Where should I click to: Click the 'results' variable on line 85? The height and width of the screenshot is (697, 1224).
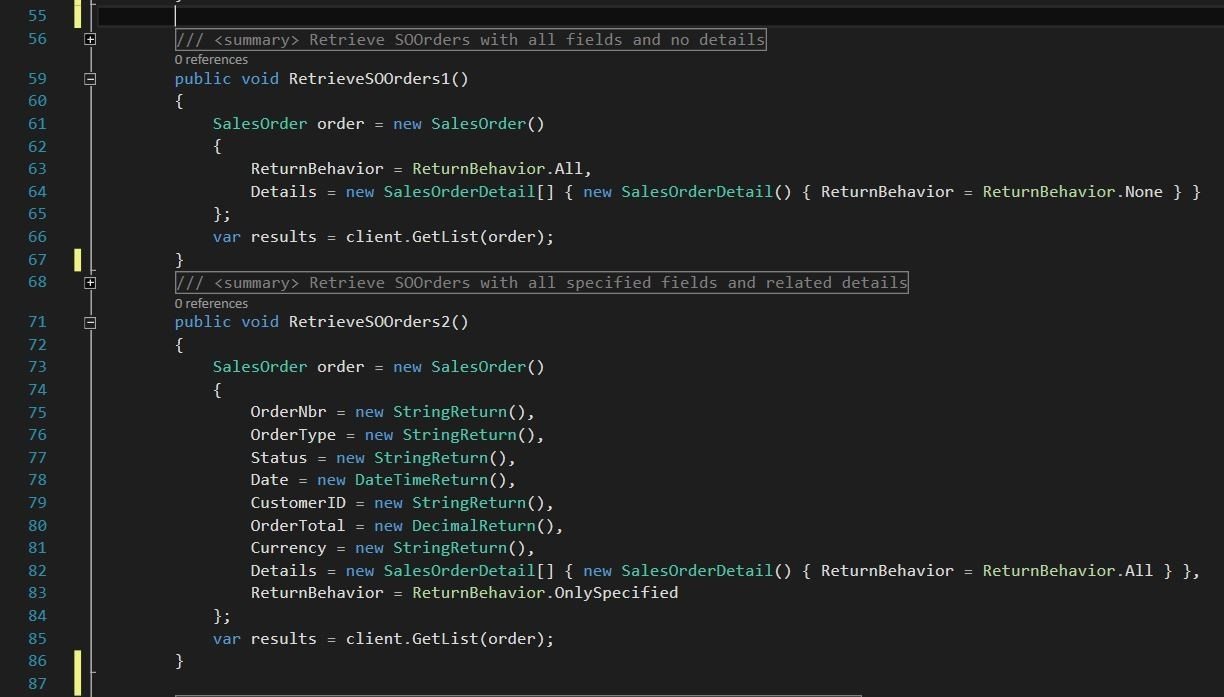(284, 638)
